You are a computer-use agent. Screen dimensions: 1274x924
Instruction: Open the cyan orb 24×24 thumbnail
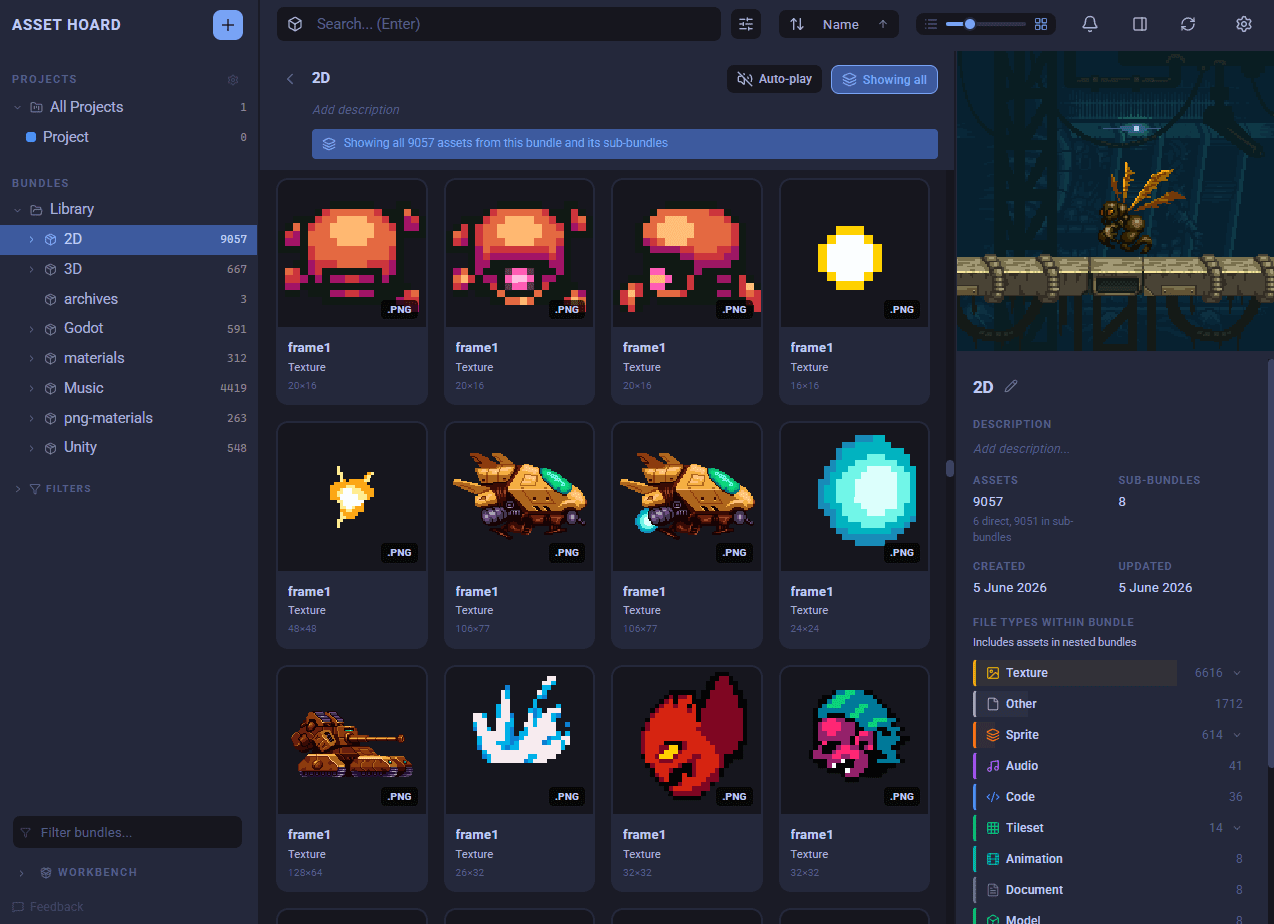point(854,497)
